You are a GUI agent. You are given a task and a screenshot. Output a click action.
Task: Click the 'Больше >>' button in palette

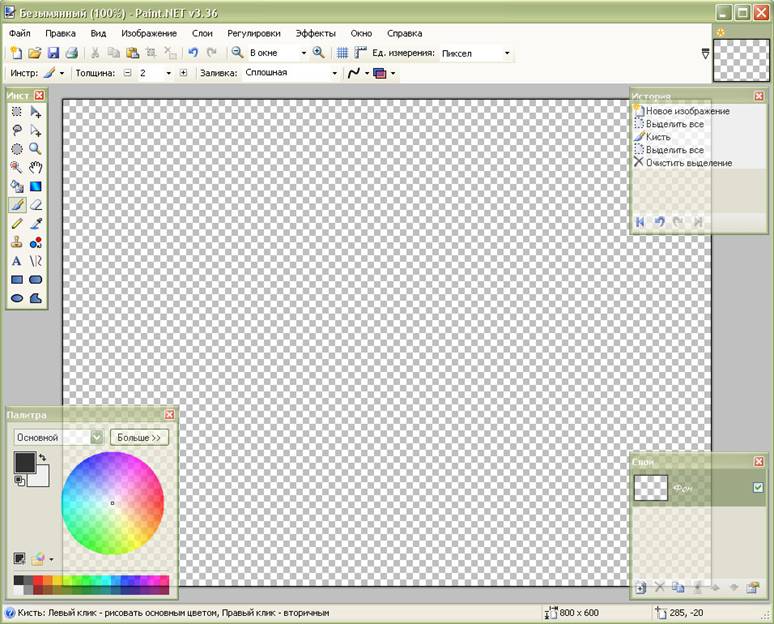[x=139, y=437]
